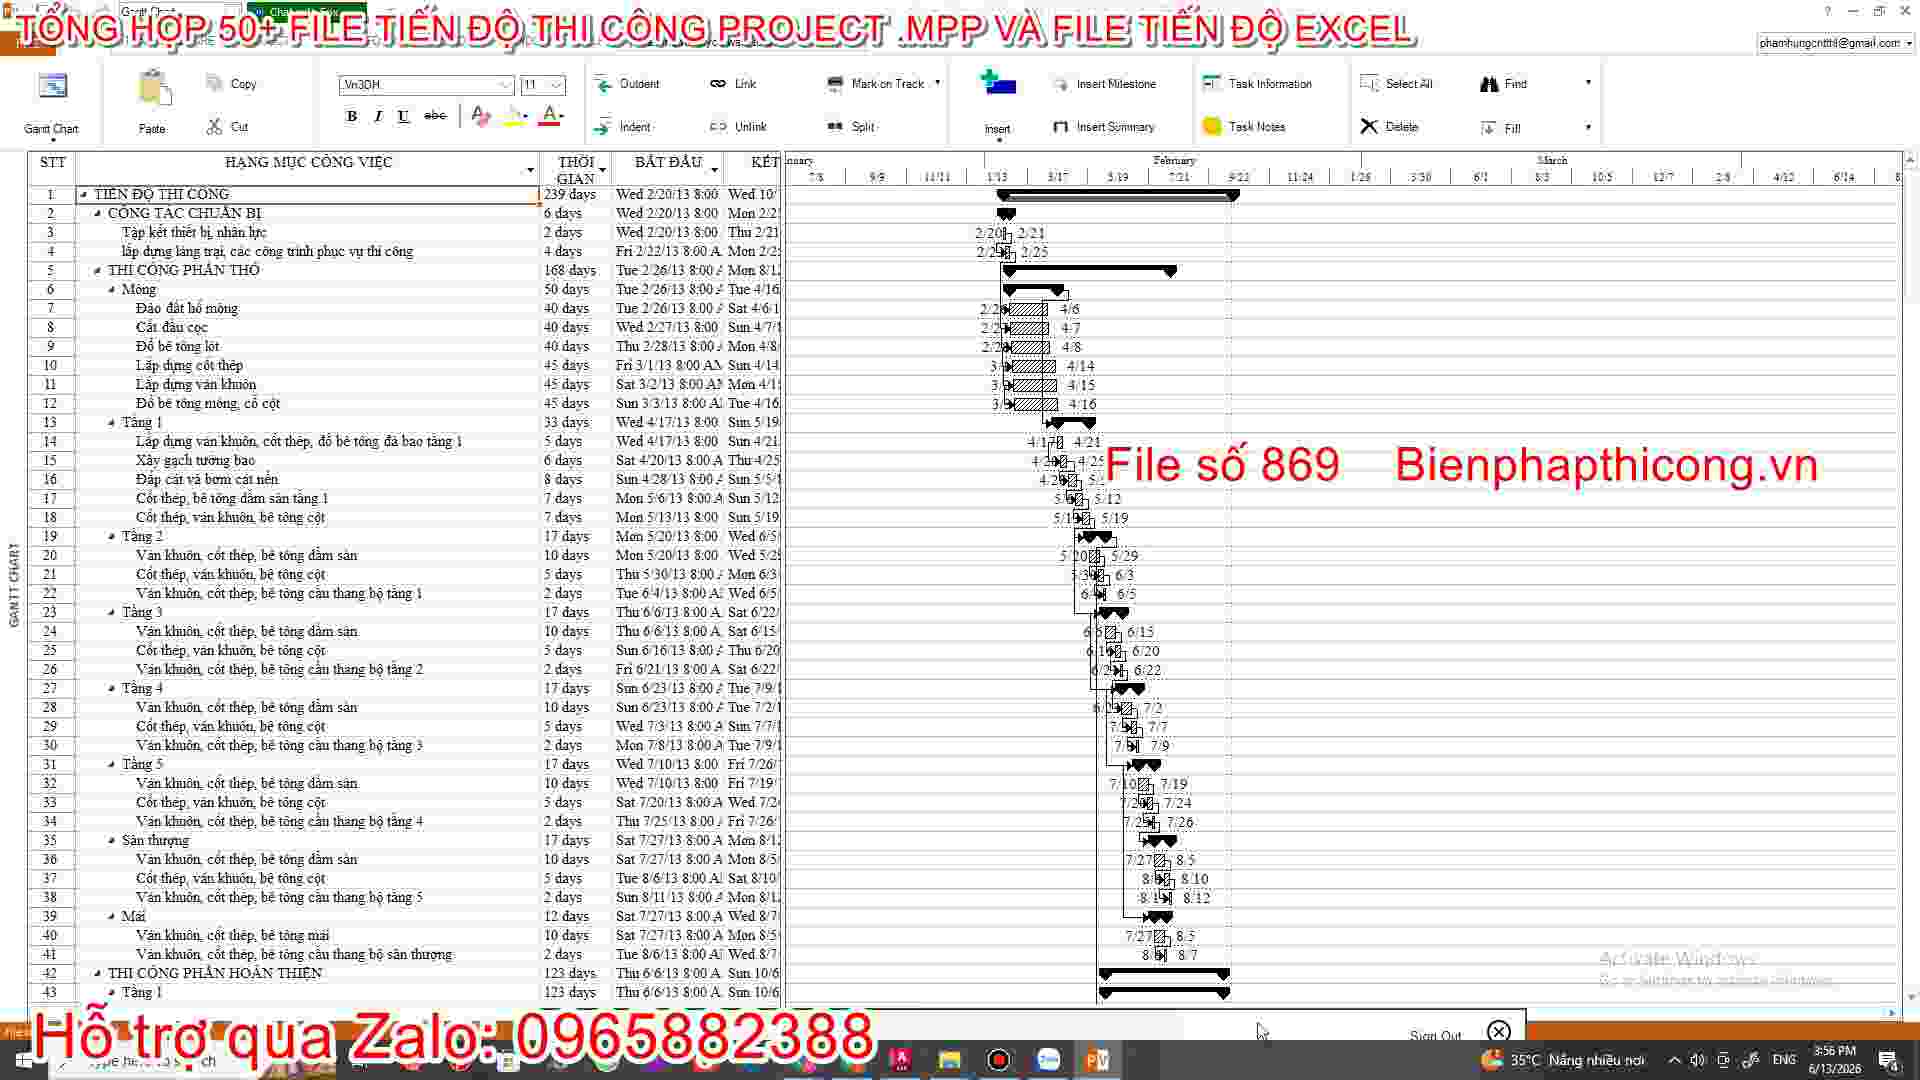Apply the Bold formatting icon
The image size is (1920, 1080).
click(x=351, y=116)
